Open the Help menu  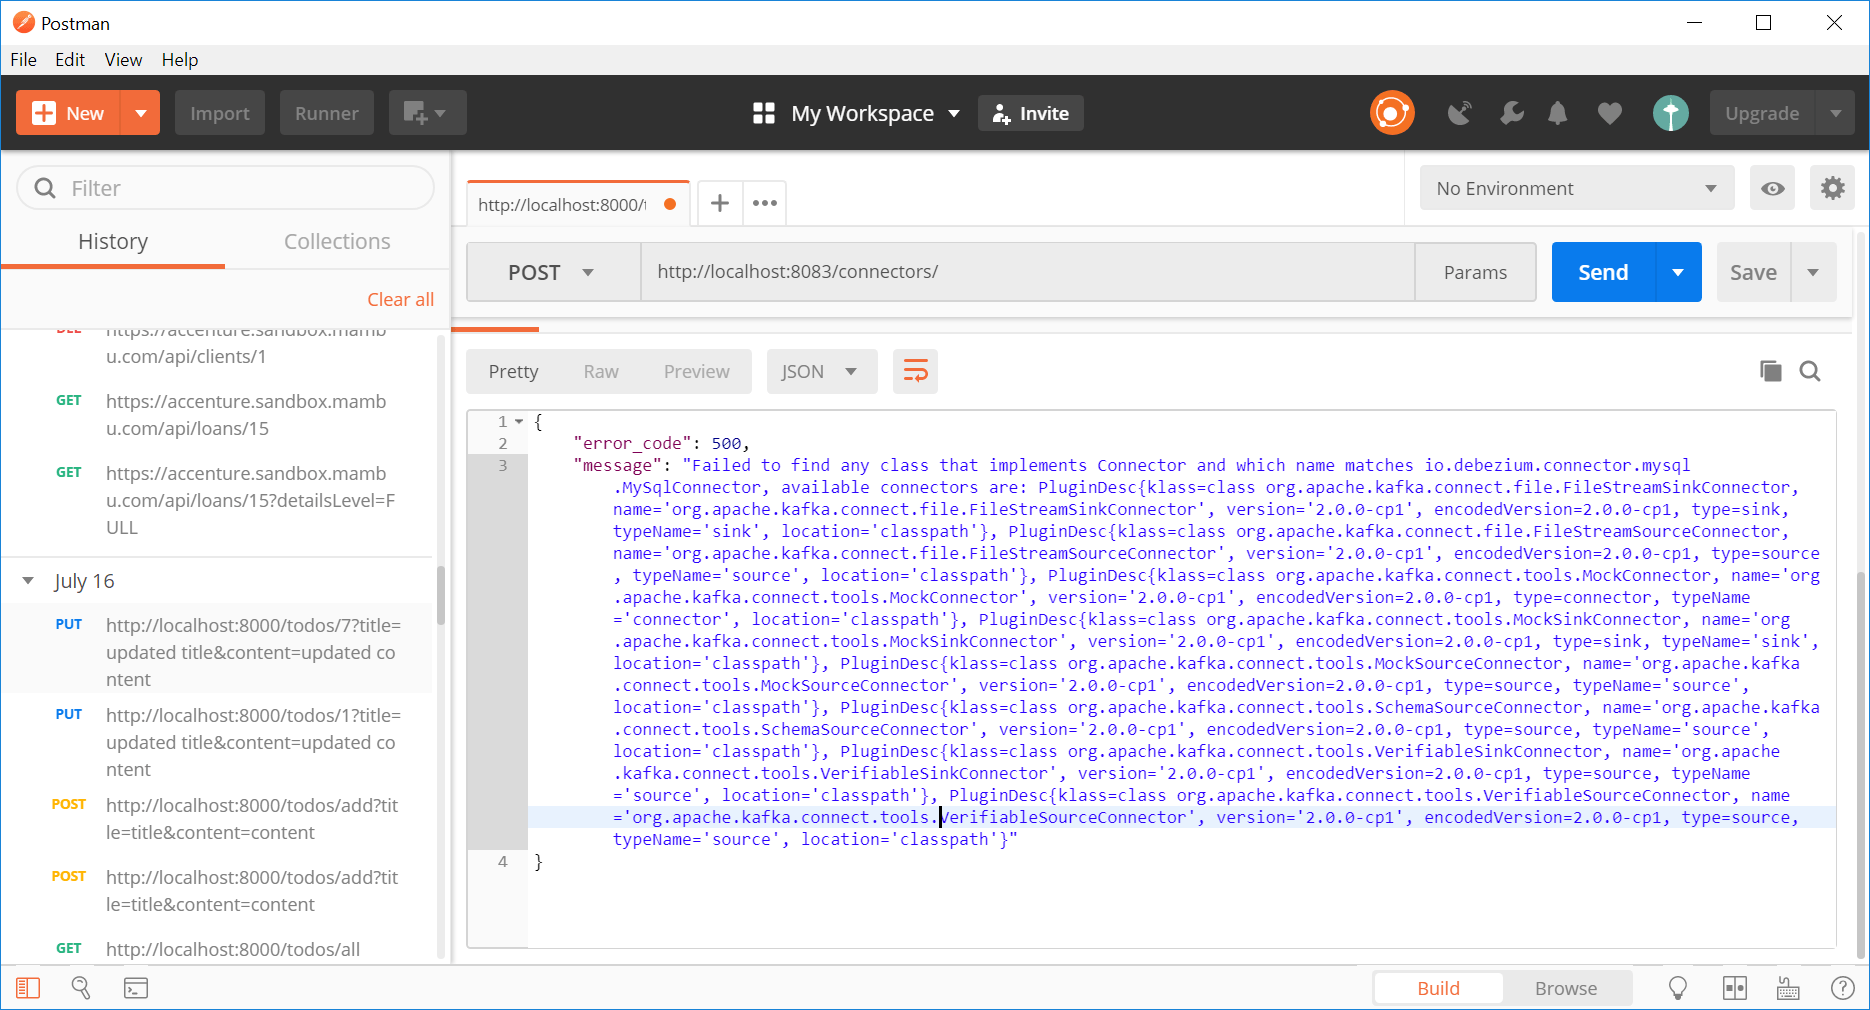click(x=180, y=60)
